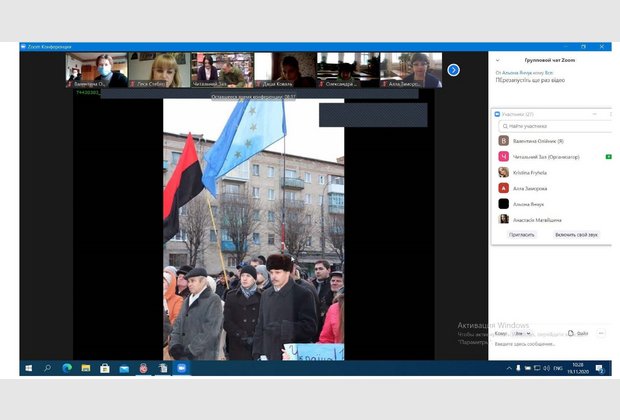Click the next participants arrow in video strip

click(x=453, y=70)
